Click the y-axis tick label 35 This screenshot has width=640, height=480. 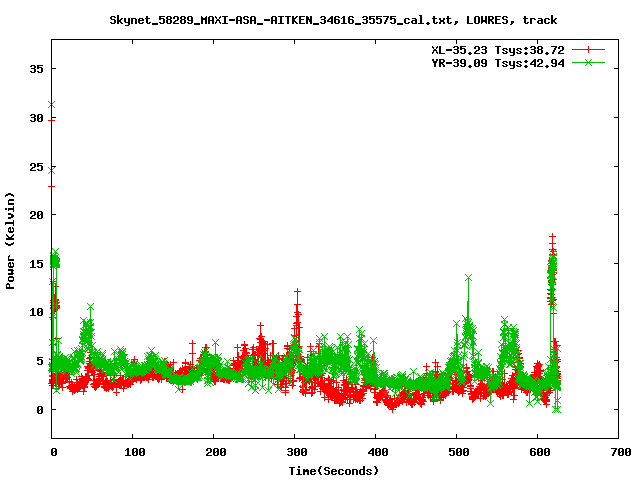pos(36,69)
